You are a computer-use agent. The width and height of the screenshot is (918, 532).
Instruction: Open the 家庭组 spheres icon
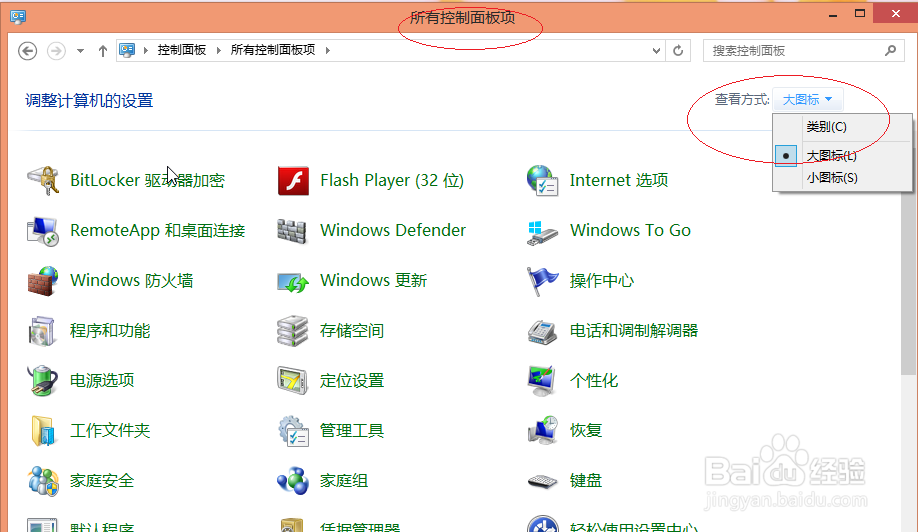293,481
